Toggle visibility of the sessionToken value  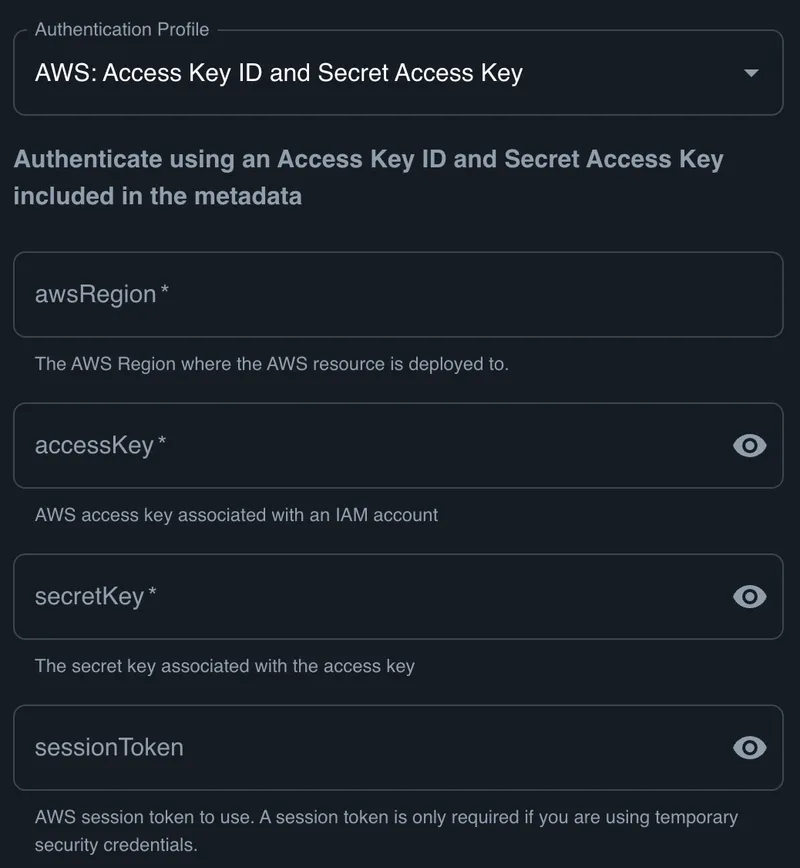click(x=750, y=748)
